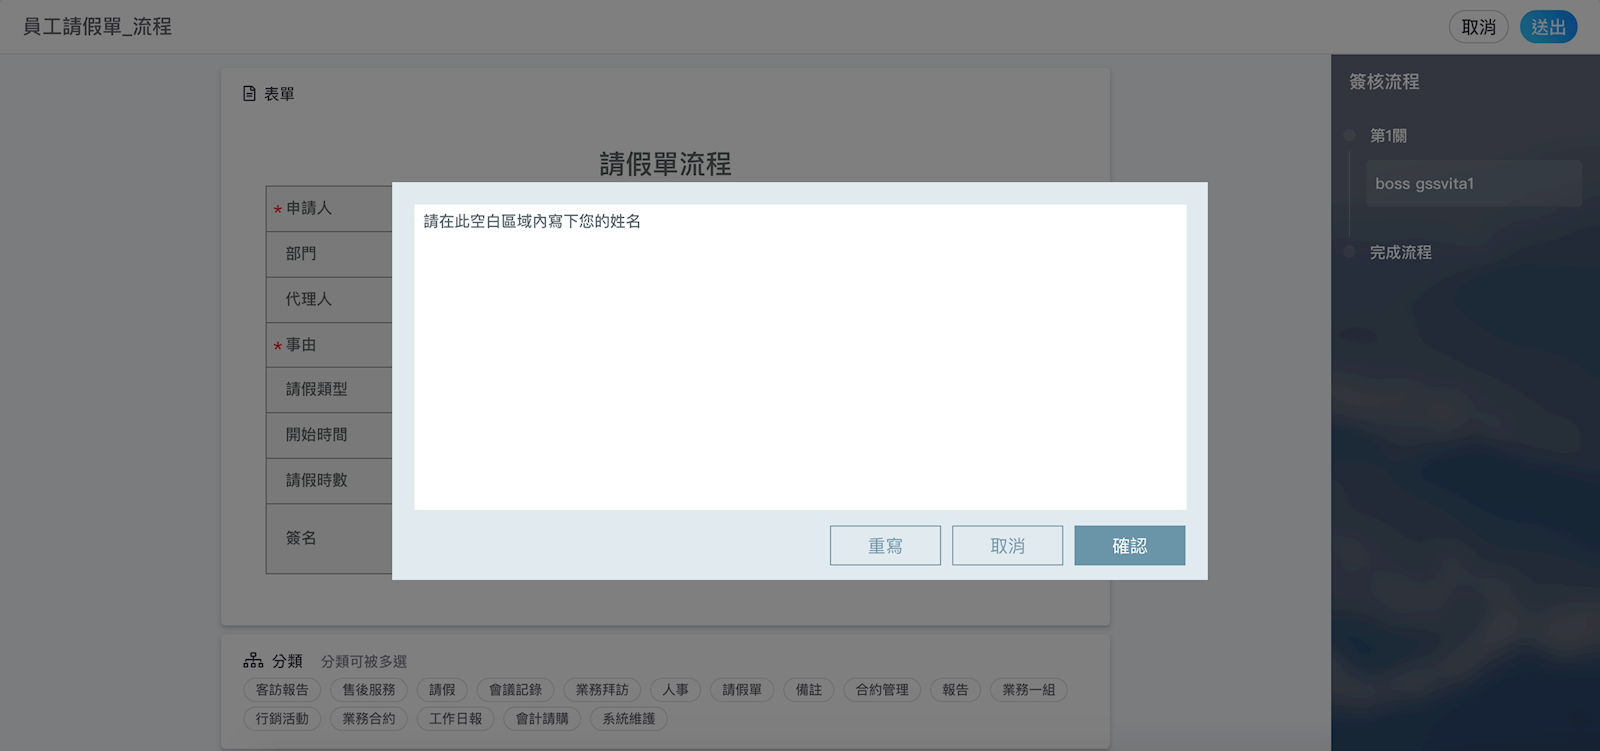Toggle the 售後服務 category tag
This screenshot has width=1600, height=751.
pyautogui.click(x=369, y=690)
